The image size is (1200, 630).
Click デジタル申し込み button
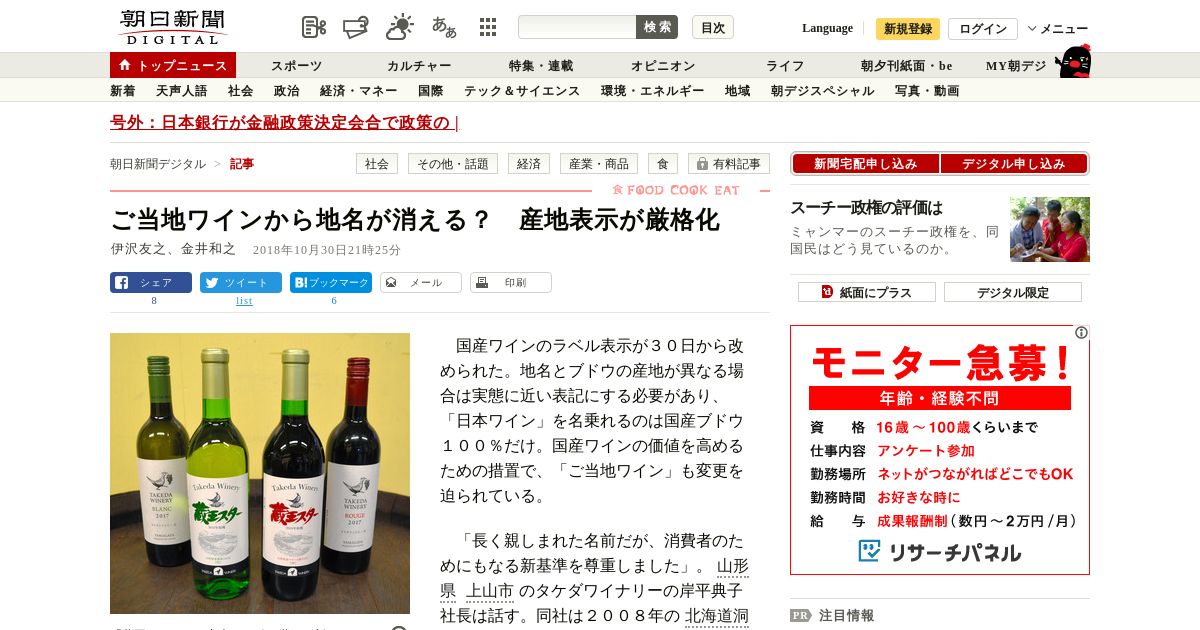pos(1014,164)
